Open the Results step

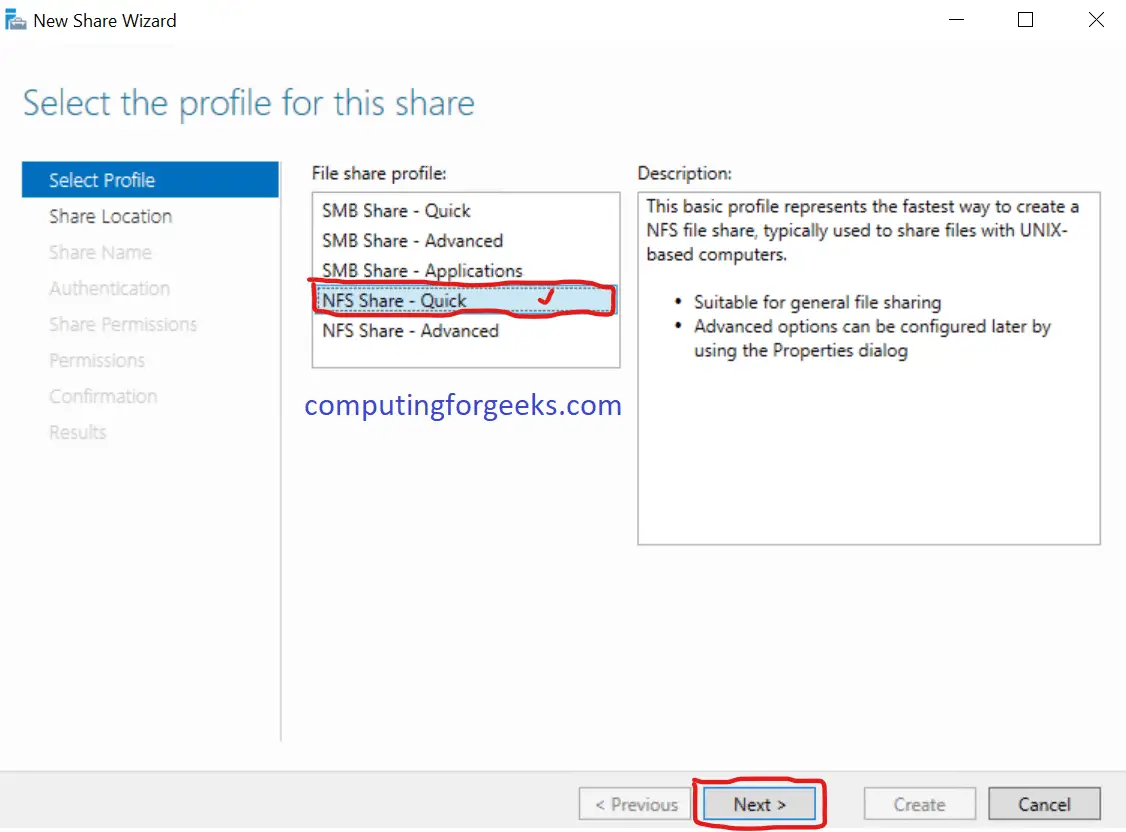pos(77,432)
